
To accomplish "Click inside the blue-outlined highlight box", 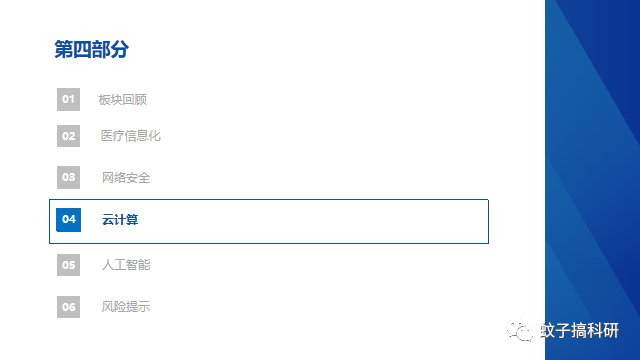I will tap(269, 222).
